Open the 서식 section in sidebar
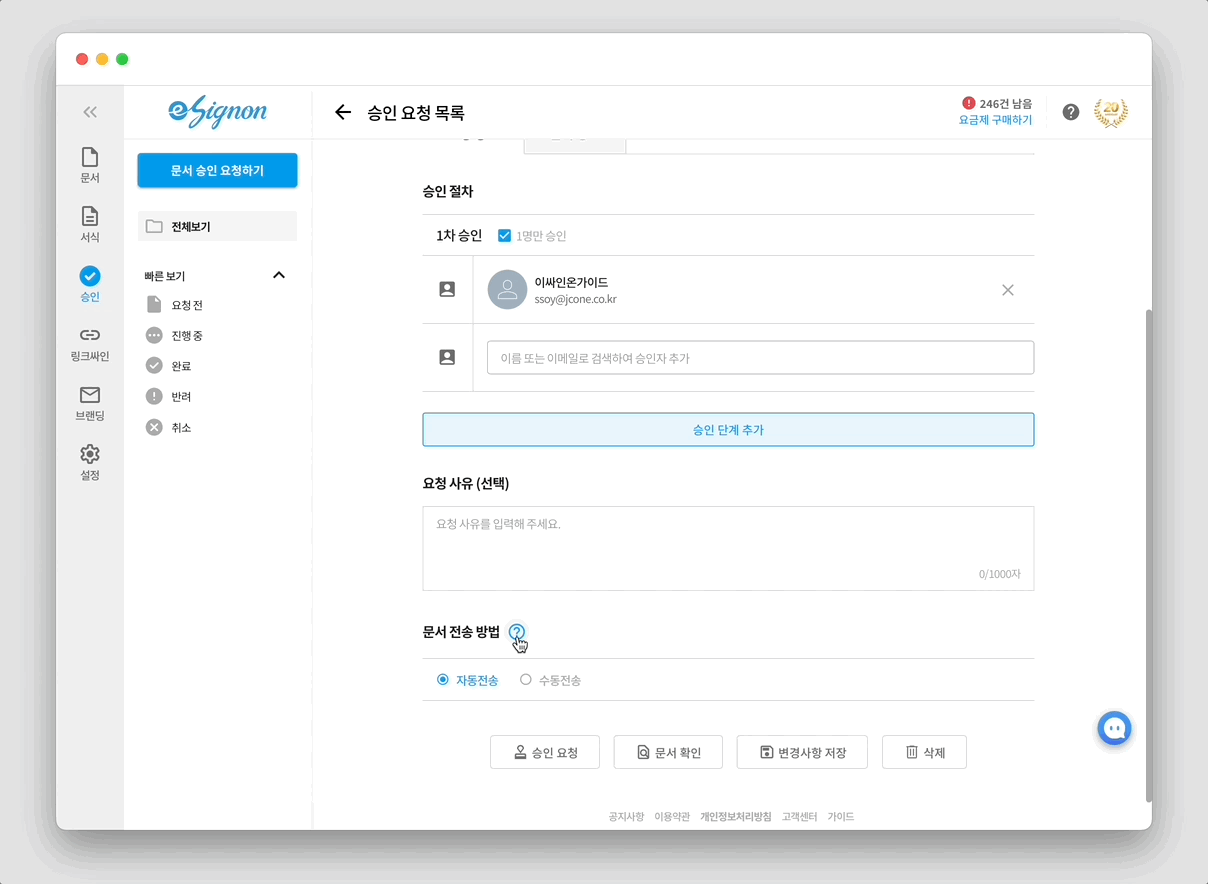 tap(90, 224)
